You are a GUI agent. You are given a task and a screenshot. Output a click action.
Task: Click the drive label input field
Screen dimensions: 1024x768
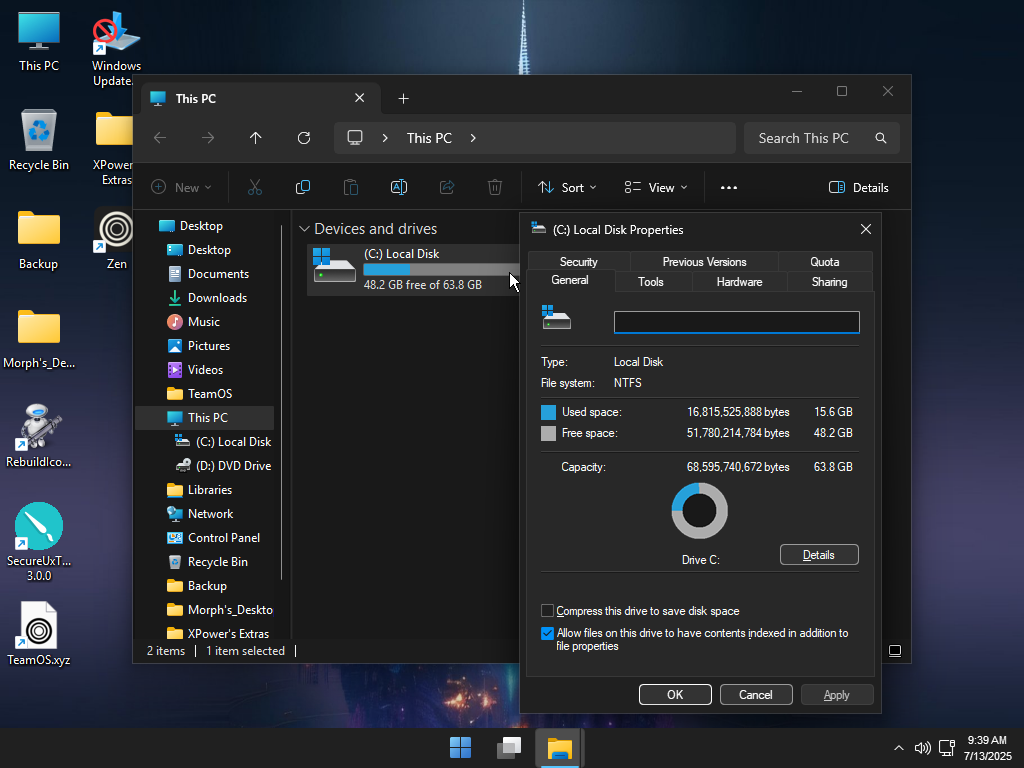coord(737,322)
